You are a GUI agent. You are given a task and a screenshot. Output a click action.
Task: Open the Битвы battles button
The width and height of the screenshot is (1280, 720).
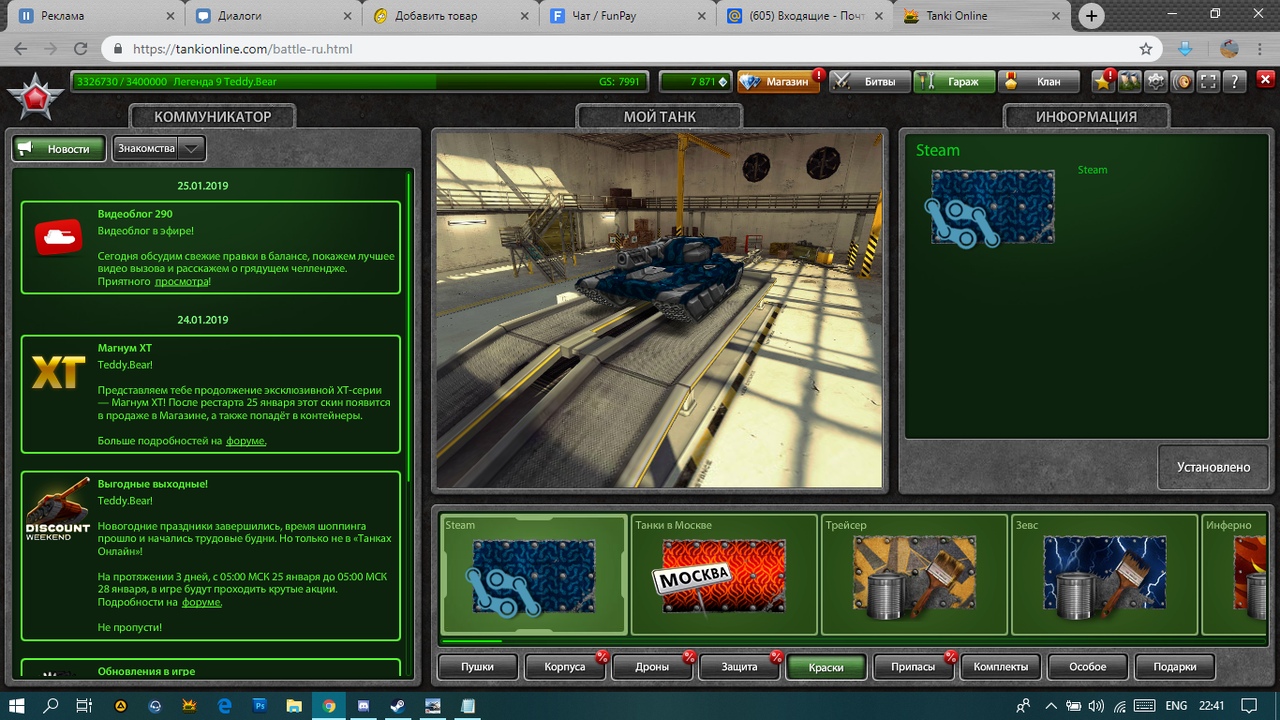[x=870, y=82]
